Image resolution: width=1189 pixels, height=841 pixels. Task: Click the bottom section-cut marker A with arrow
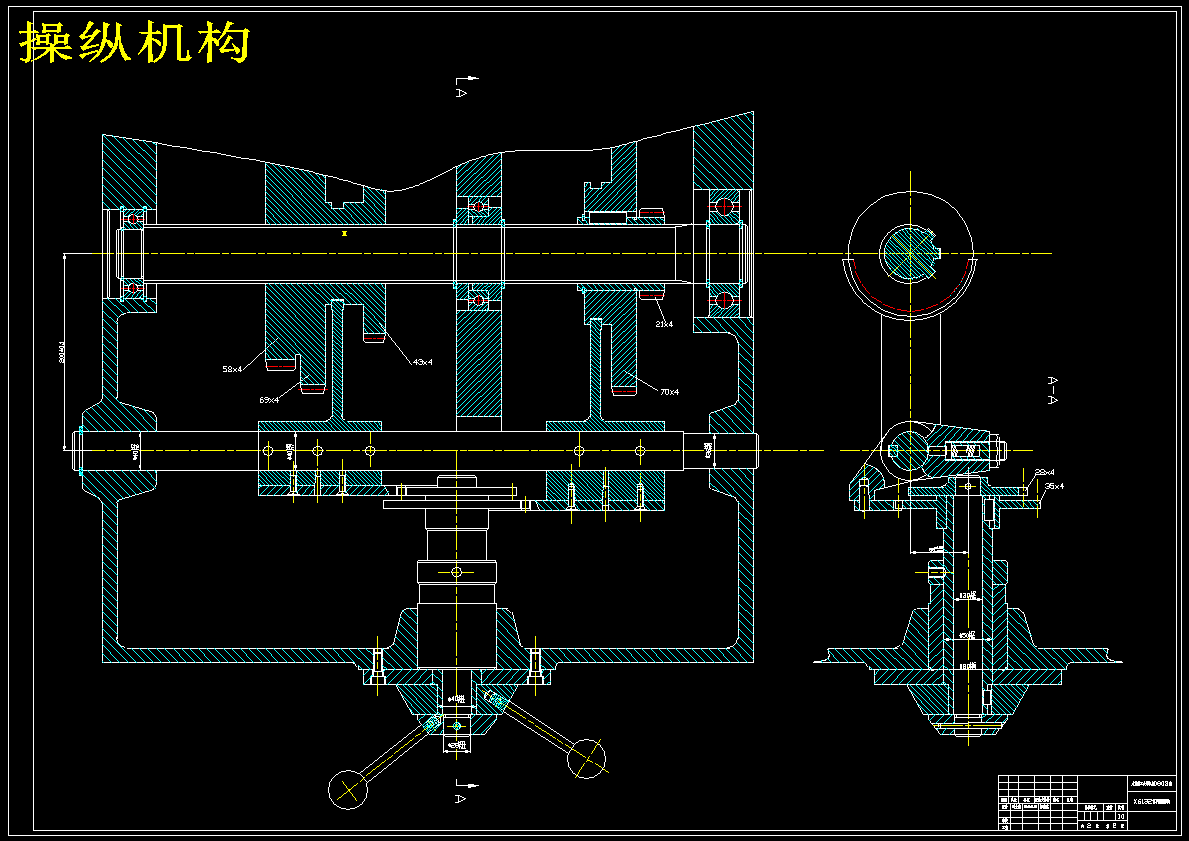click(465, 791)
